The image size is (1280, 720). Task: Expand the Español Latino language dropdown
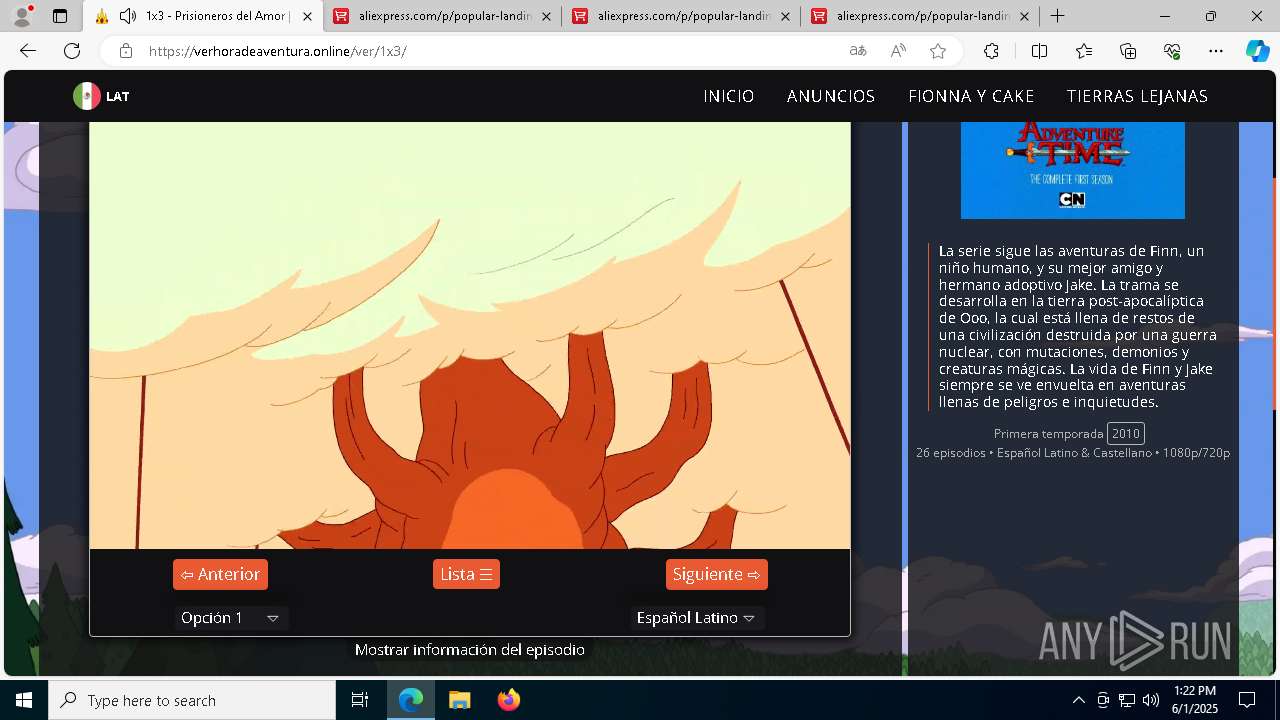click(697, 618)
